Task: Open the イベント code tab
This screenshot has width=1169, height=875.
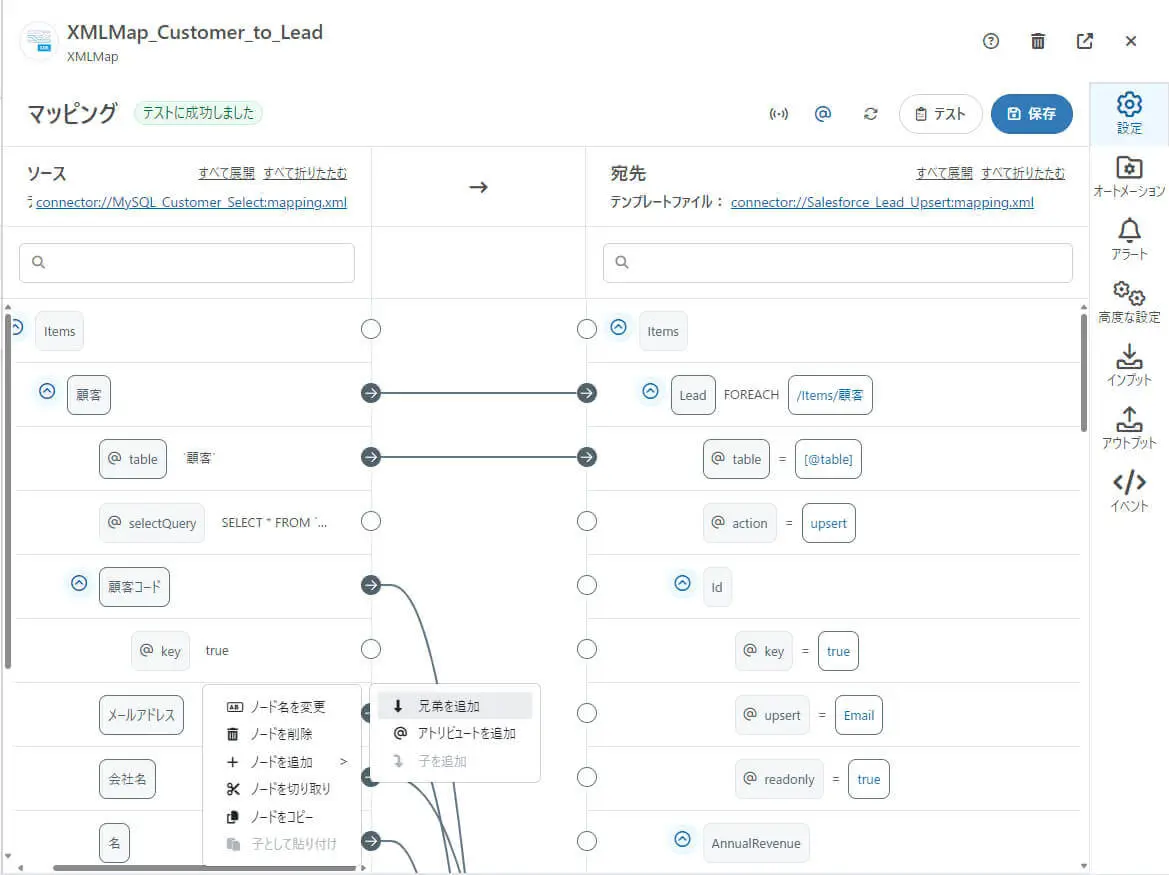Action: point(1129,491)
